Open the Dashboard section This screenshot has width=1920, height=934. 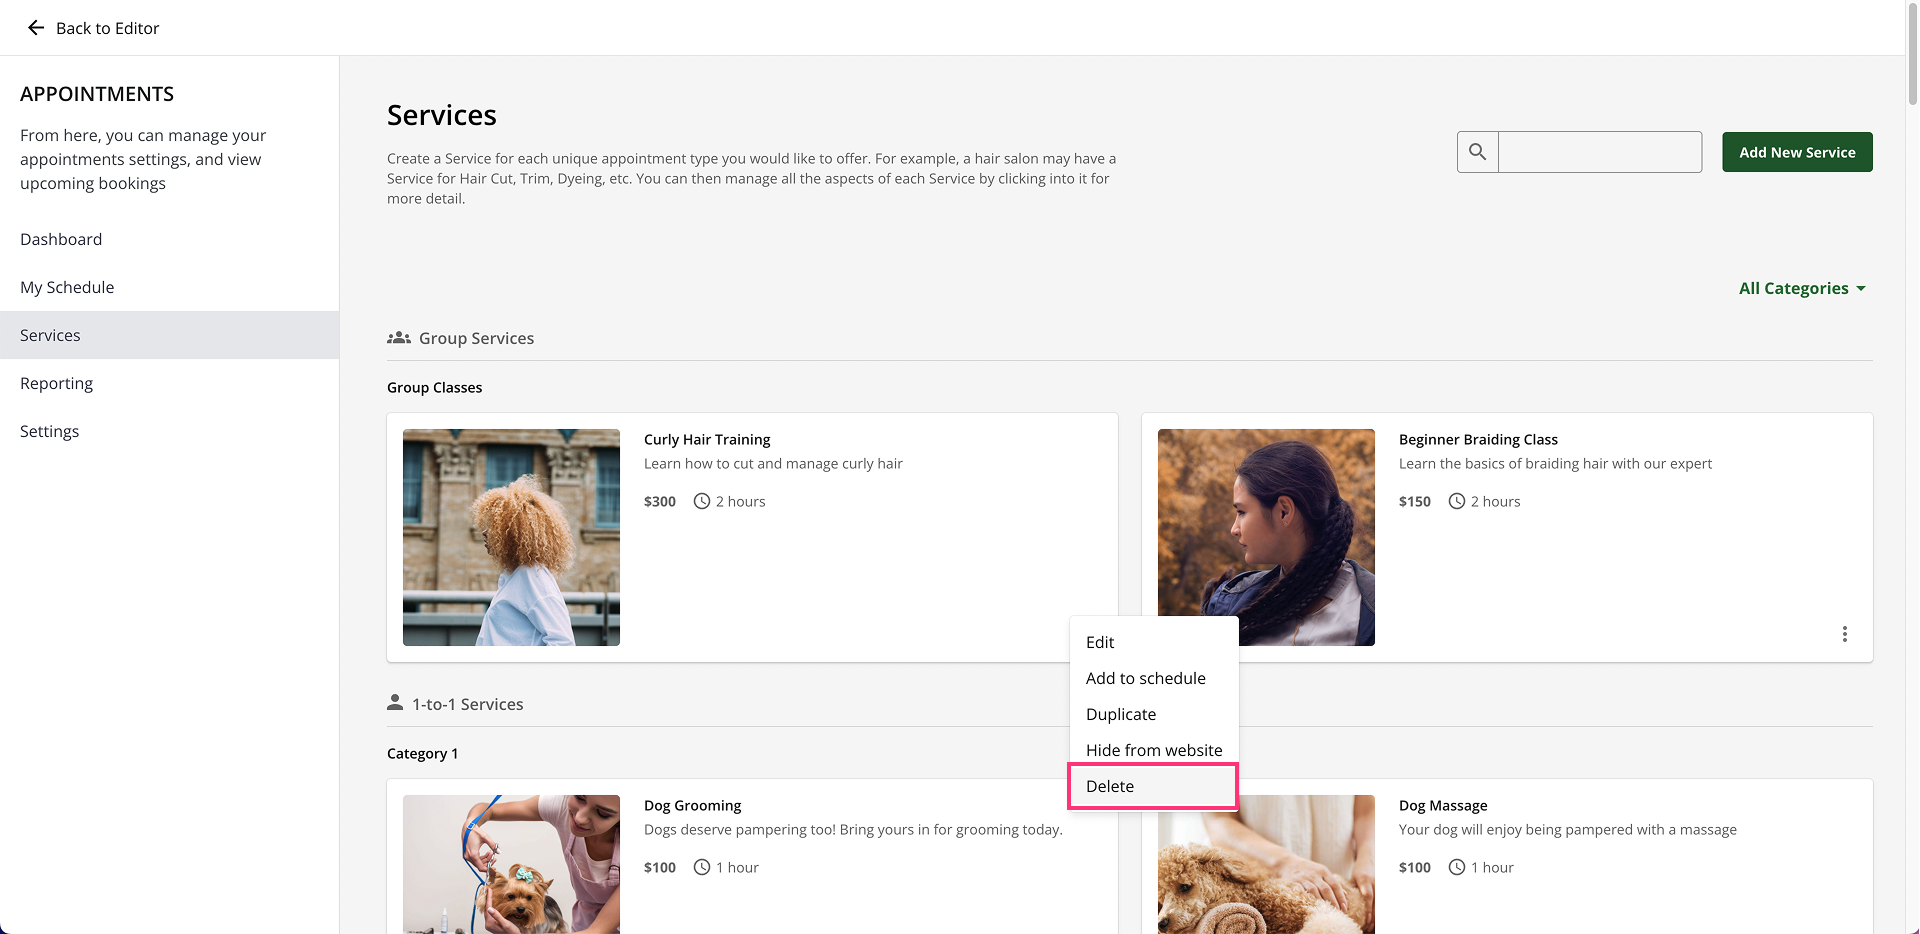pos(170,239)
